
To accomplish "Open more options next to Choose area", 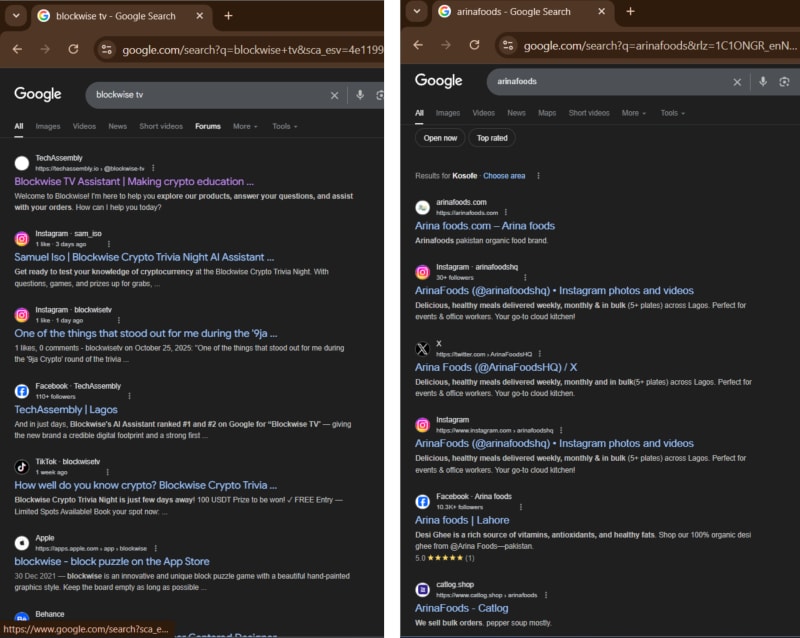I will pos(538,176).
